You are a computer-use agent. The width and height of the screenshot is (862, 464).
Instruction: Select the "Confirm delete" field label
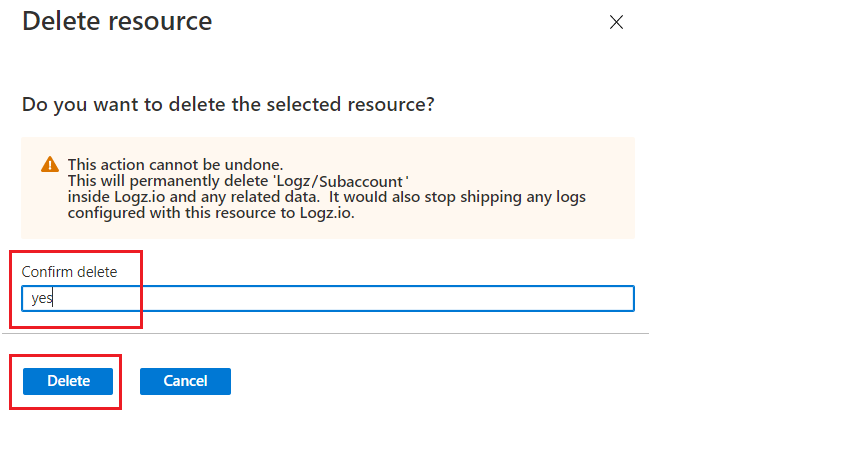tap(69, 271)
